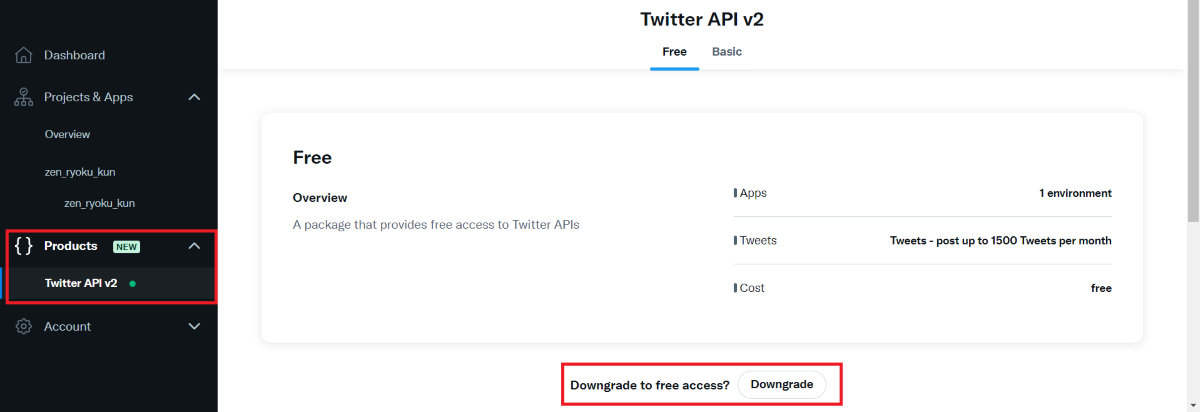Click the Account menu label

coord(67,327)
